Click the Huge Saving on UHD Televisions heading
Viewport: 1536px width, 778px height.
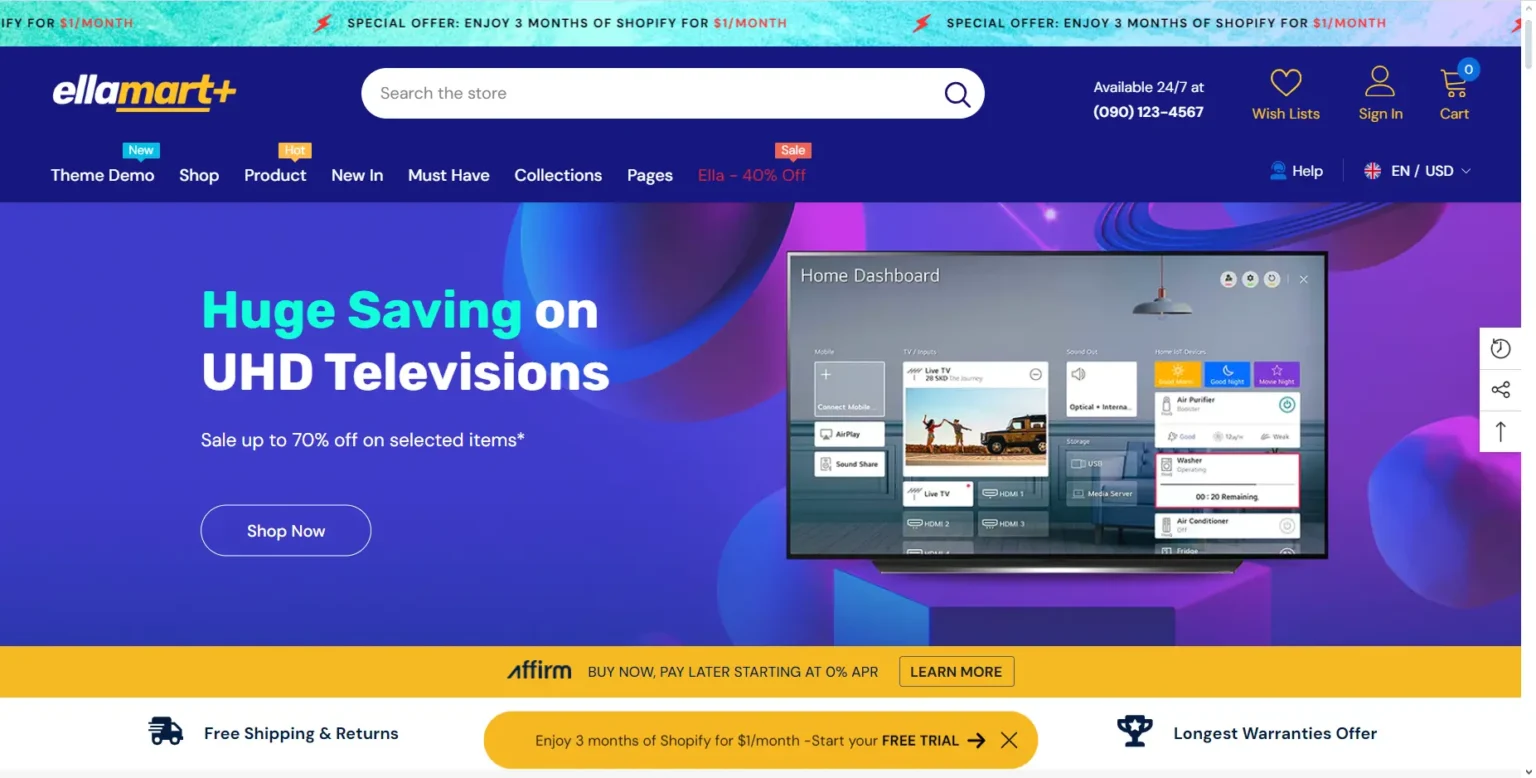click(405, 341)
